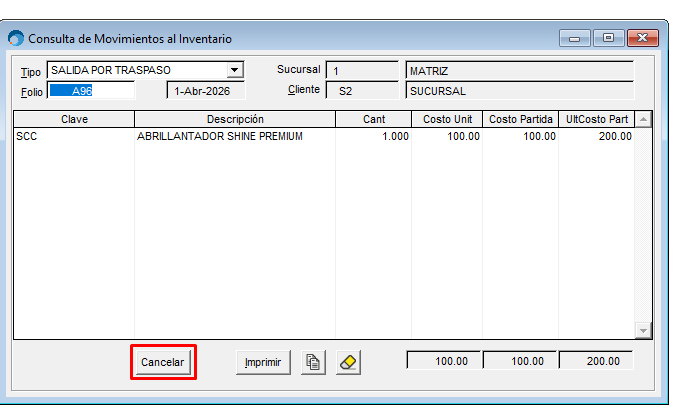Screen dimensions: 675x412
Task: Click the Cant column header
Action: [374, 119]
